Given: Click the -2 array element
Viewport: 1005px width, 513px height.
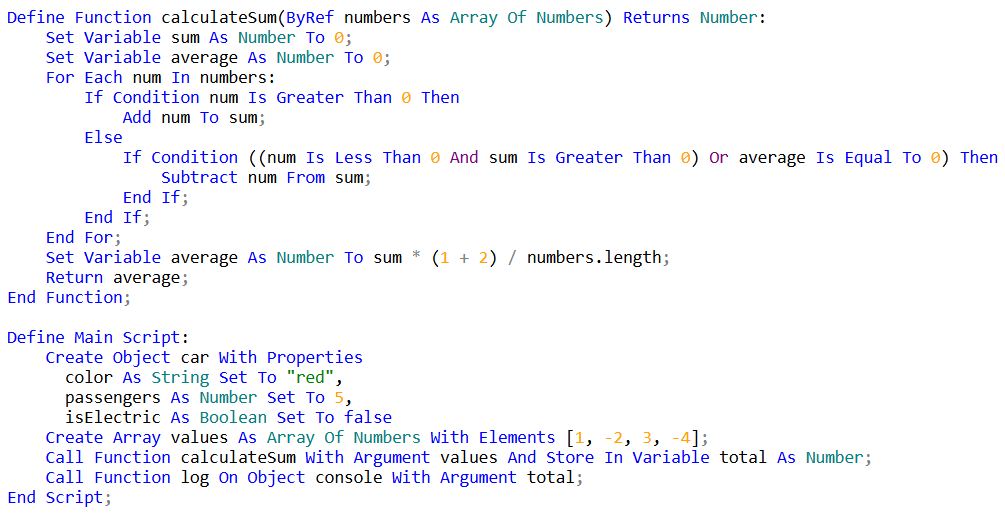Looking at the screenshot, I should click(x=613, y=437).
